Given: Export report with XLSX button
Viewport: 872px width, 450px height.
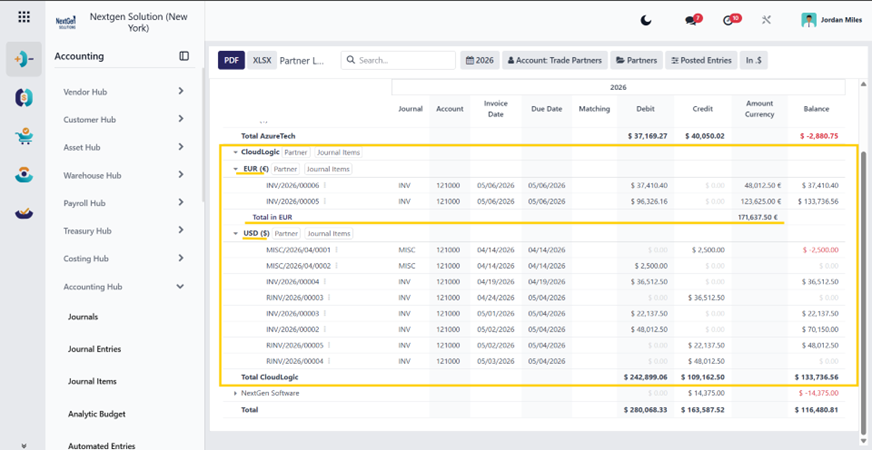Looking at the screenshot, I should (x=261, y=60).
